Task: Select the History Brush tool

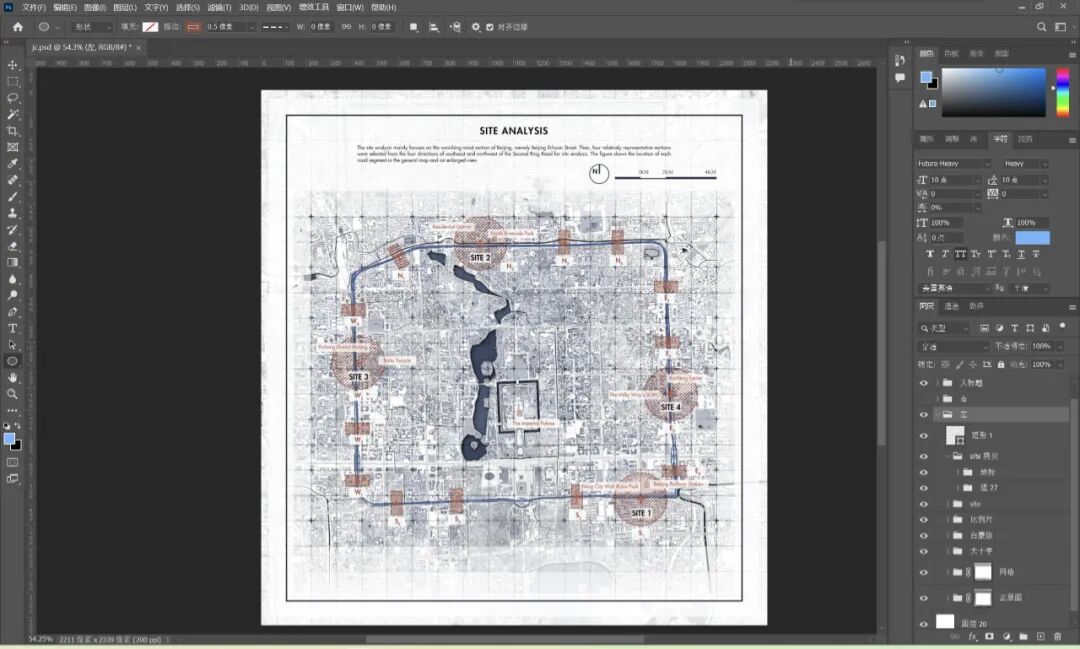Action: (12, 230)
